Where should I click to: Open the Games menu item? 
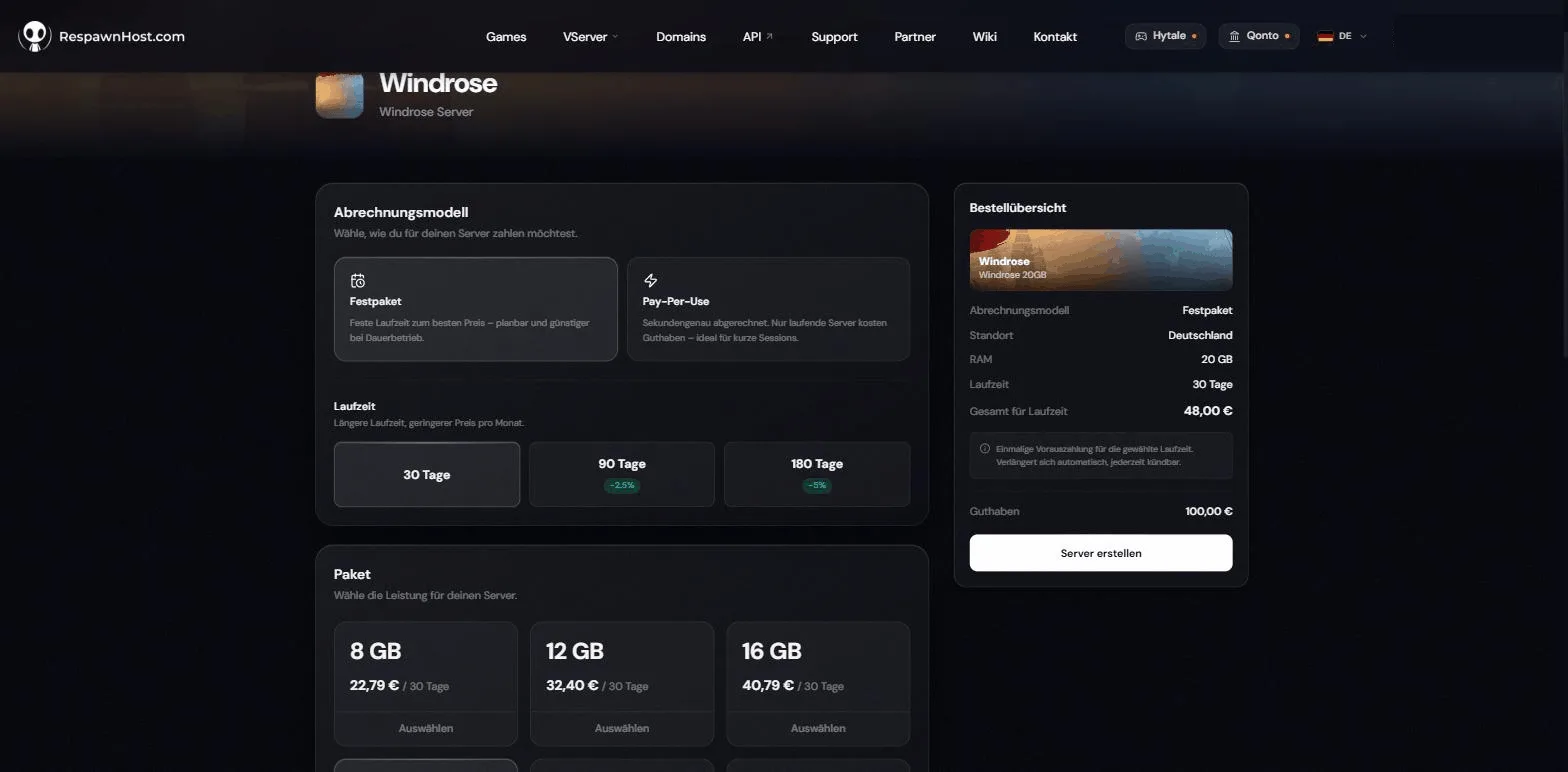(x=506, y=37)
